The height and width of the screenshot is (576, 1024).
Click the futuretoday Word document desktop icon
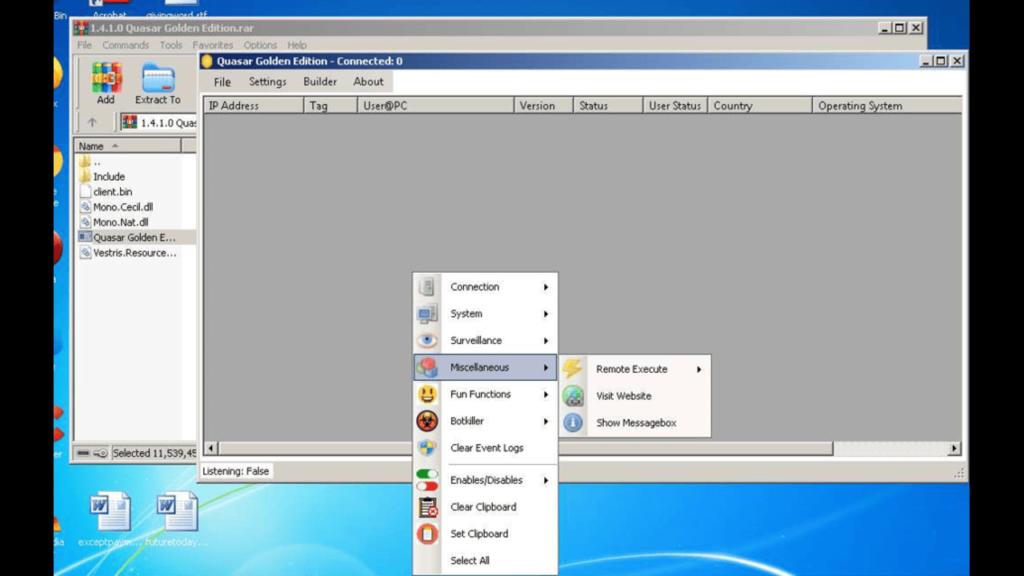pos(177,511)
